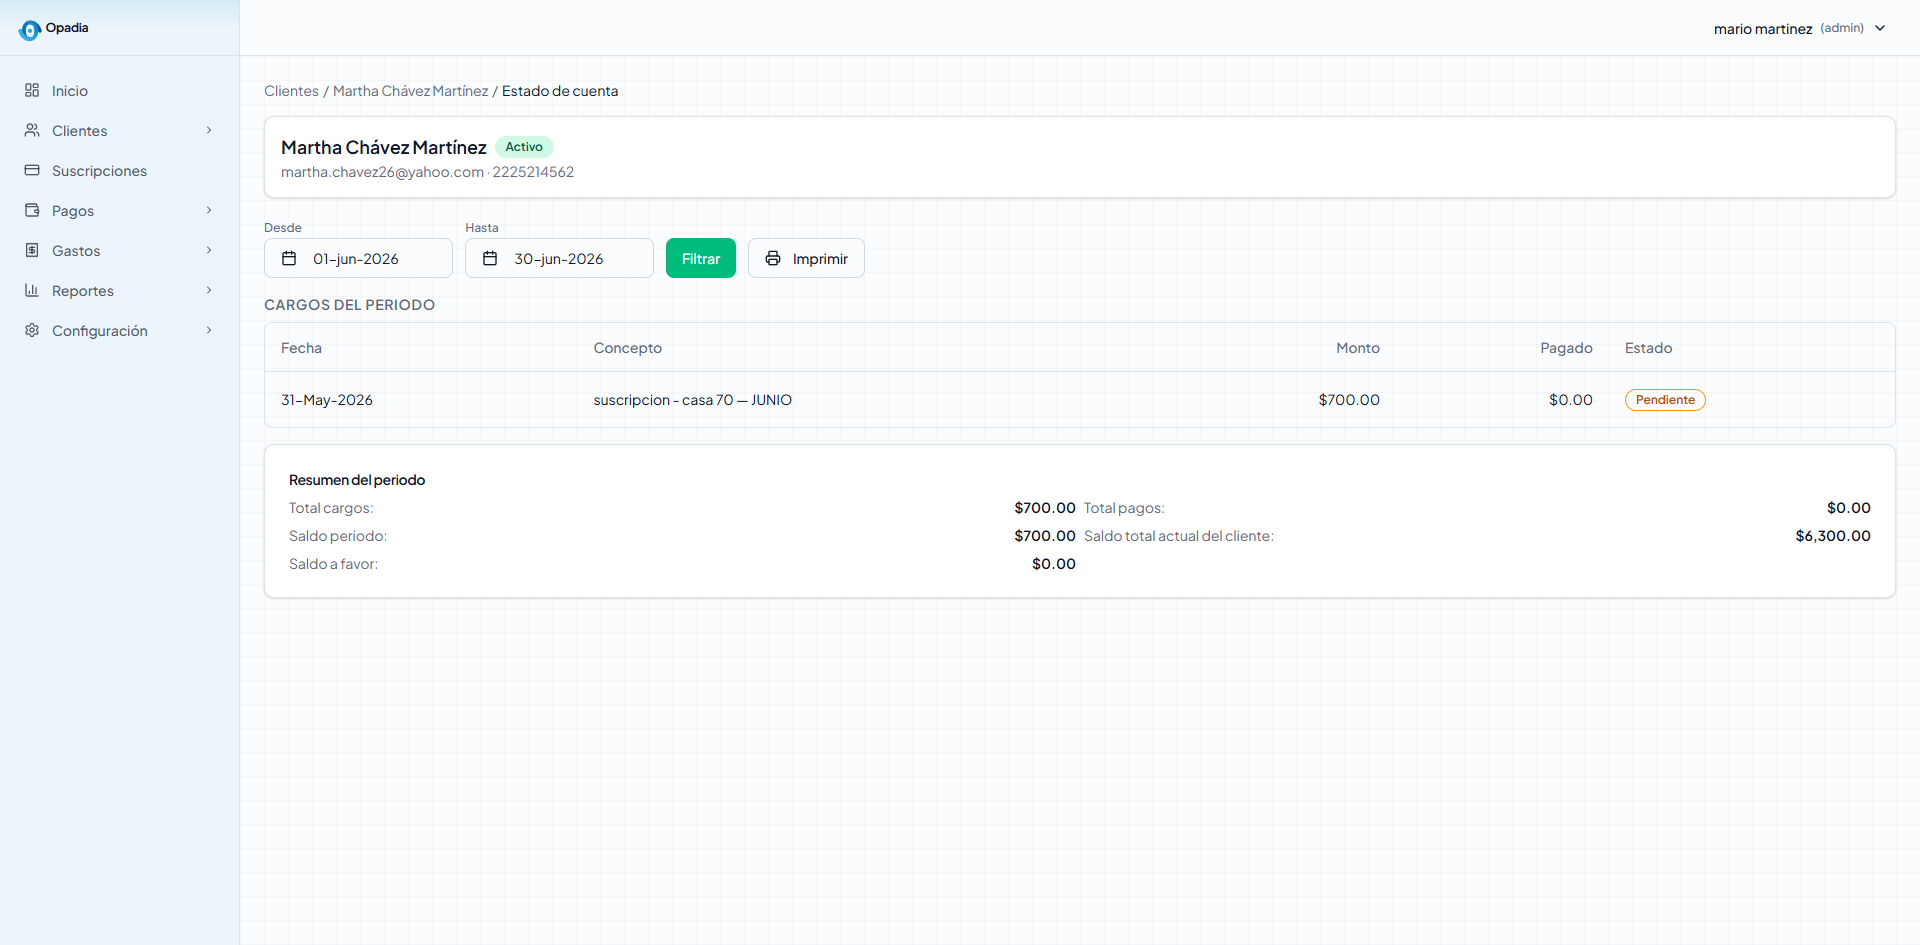The height and width of the screenshot is (945, 1920).
Task: Open Inicio in the sidebar
Action: 120,90
